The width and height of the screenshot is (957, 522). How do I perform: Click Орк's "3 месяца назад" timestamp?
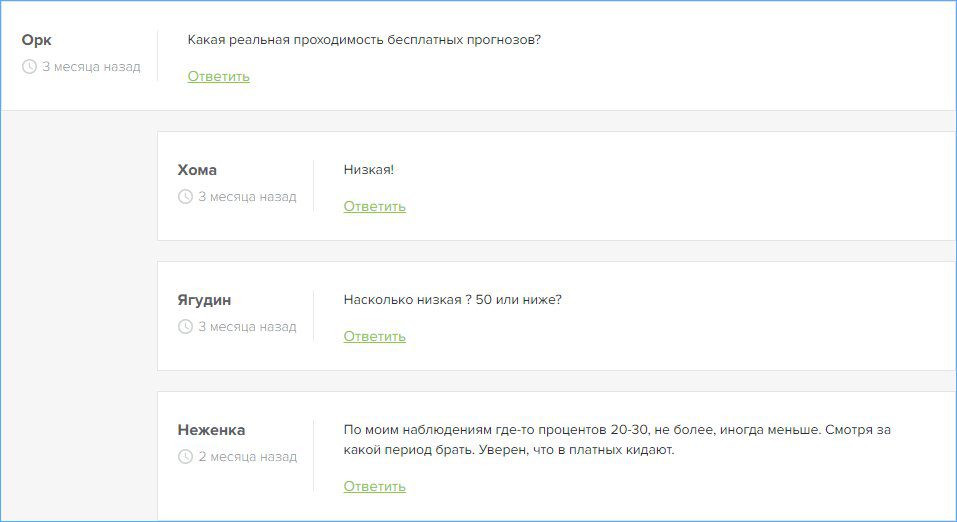point(91,67)
